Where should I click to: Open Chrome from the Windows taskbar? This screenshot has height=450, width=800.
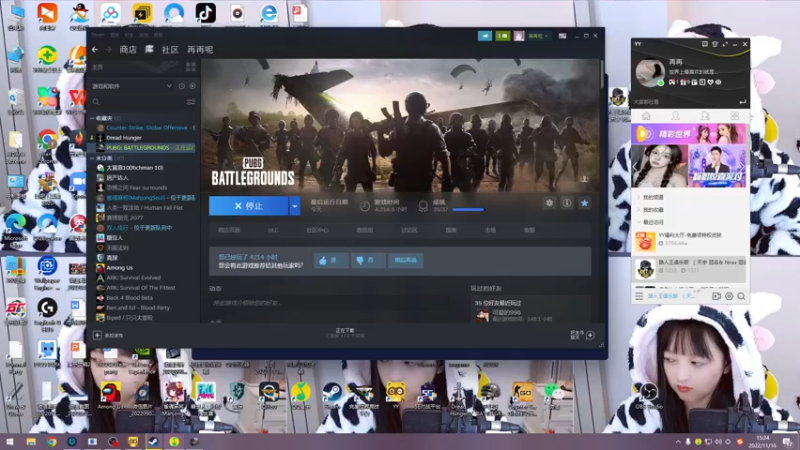coord(52,442)
